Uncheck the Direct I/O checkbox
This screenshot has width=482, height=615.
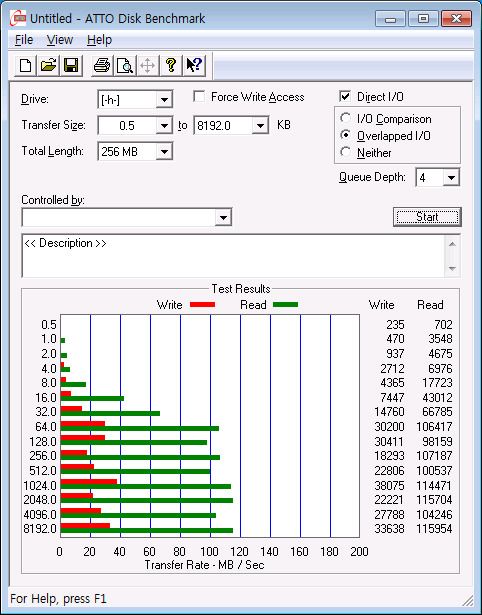click(345, 96)
